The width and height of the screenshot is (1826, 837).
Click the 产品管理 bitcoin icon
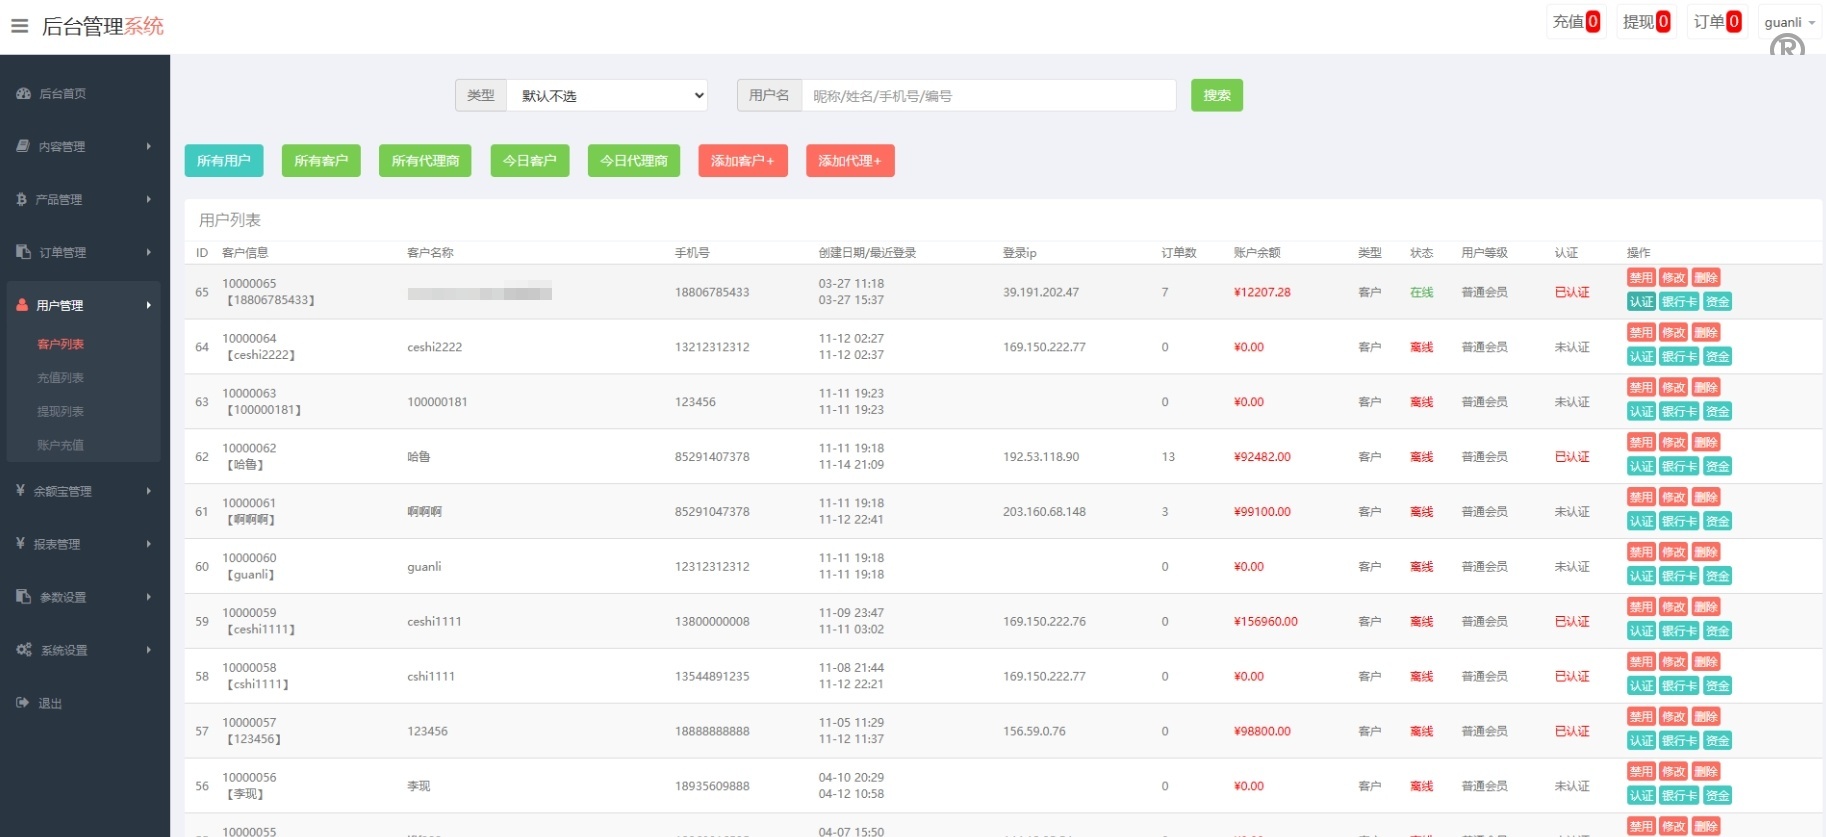(x=21, y=199)
